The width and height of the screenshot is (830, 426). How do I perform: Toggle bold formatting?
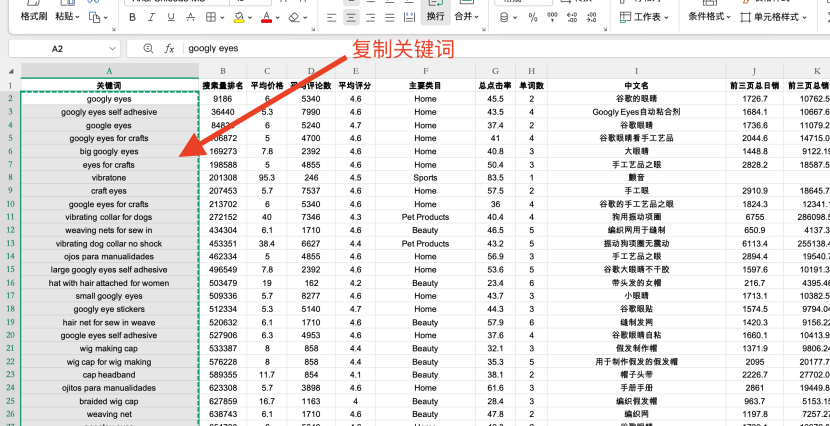pyautogui.click(x=133, y=17)
